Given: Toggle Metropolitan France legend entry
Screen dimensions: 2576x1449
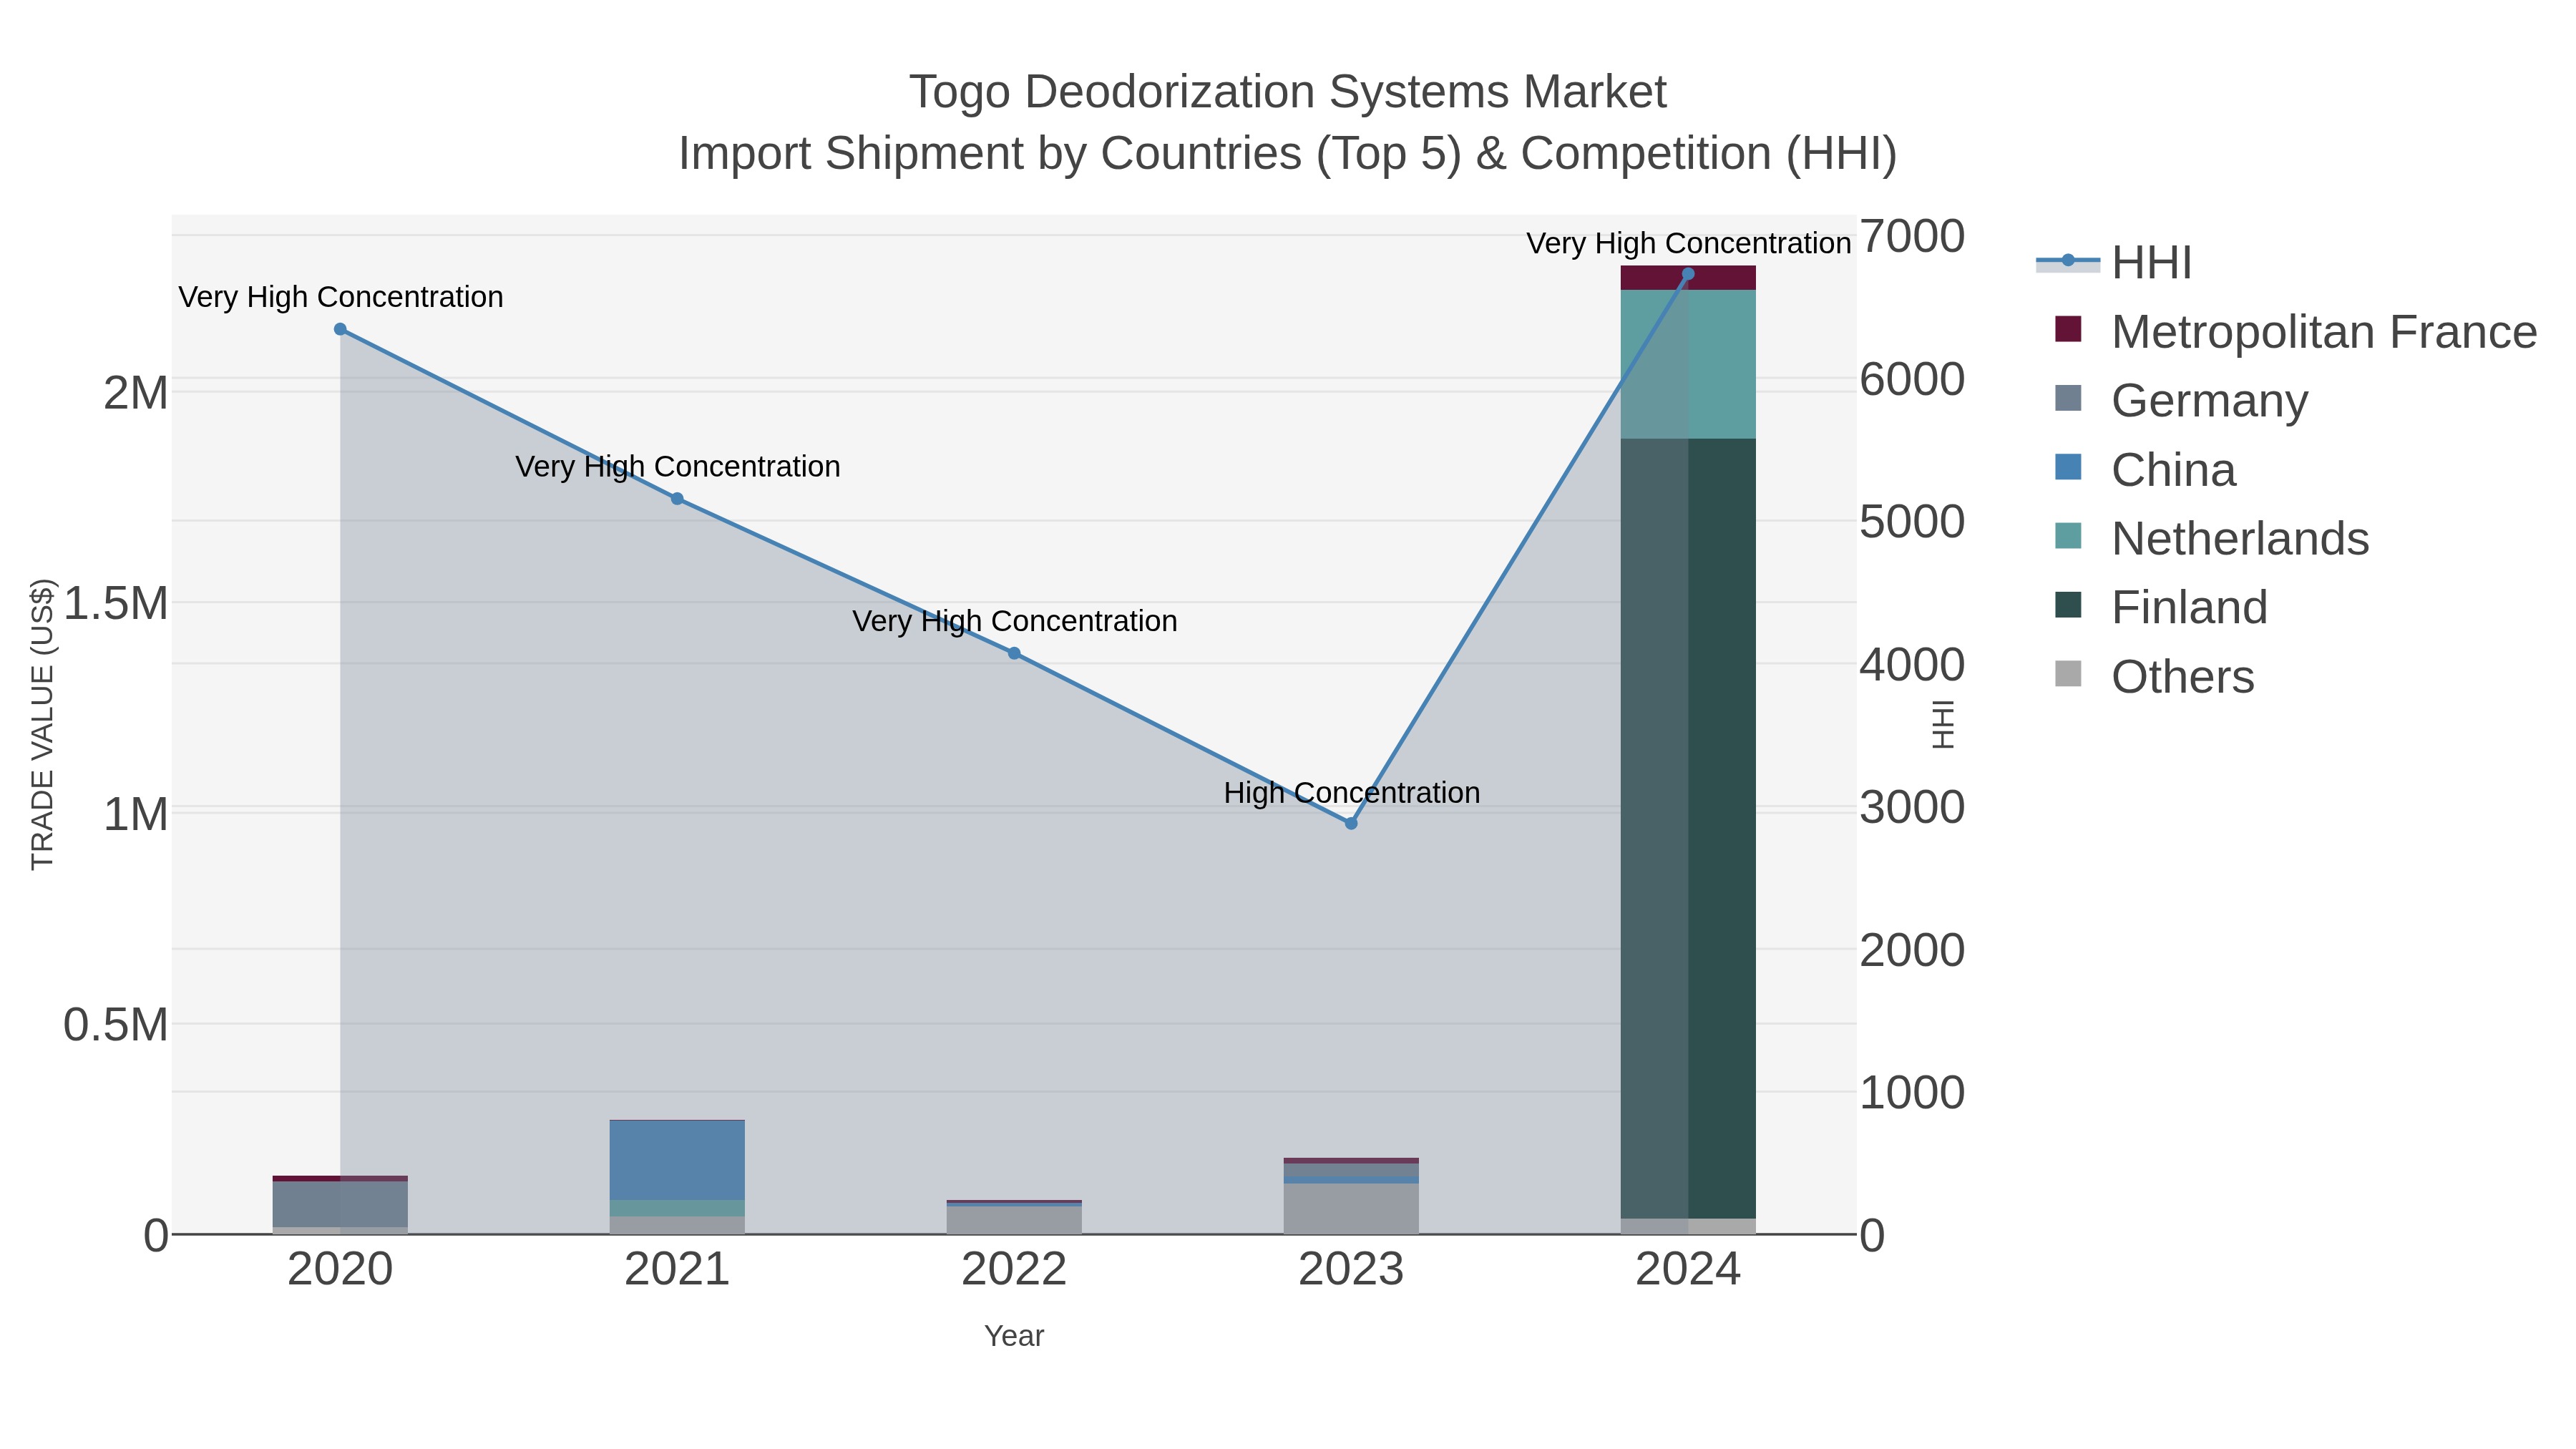Looking at the screenshot, I should (2295, 332).
